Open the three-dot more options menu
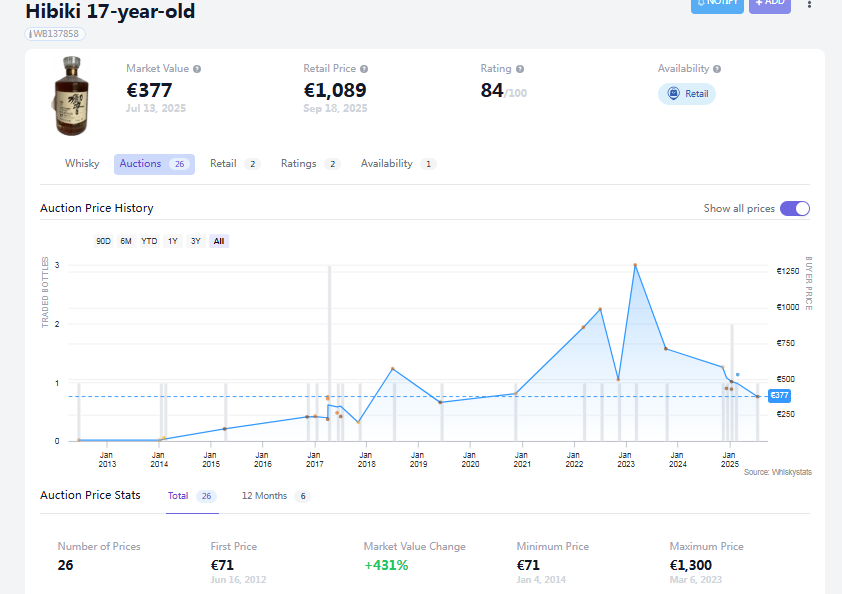 [x=809, y=4]
